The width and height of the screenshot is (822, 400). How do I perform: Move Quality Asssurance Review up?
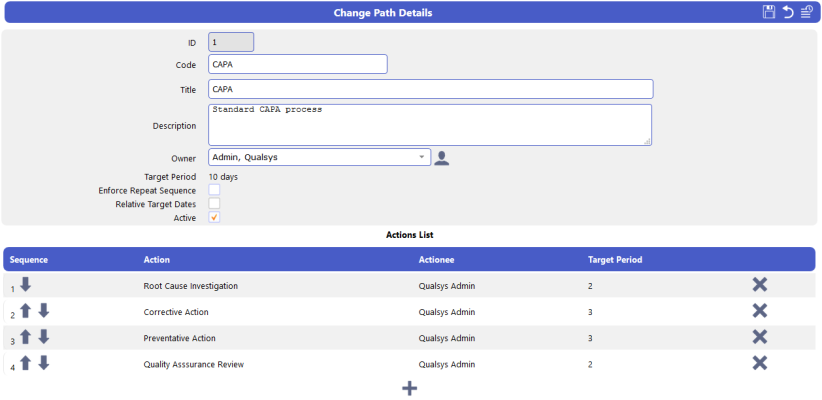point(25,363)
